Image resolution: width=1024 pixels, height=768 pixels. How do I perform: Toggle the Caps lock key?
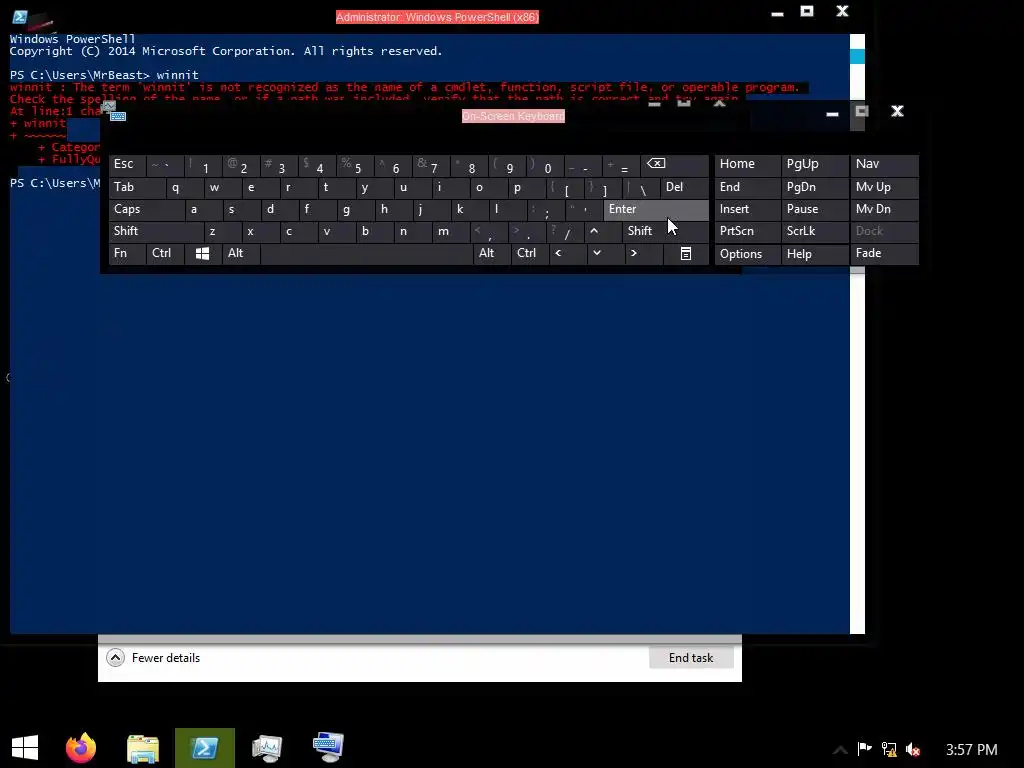[146, 210]
